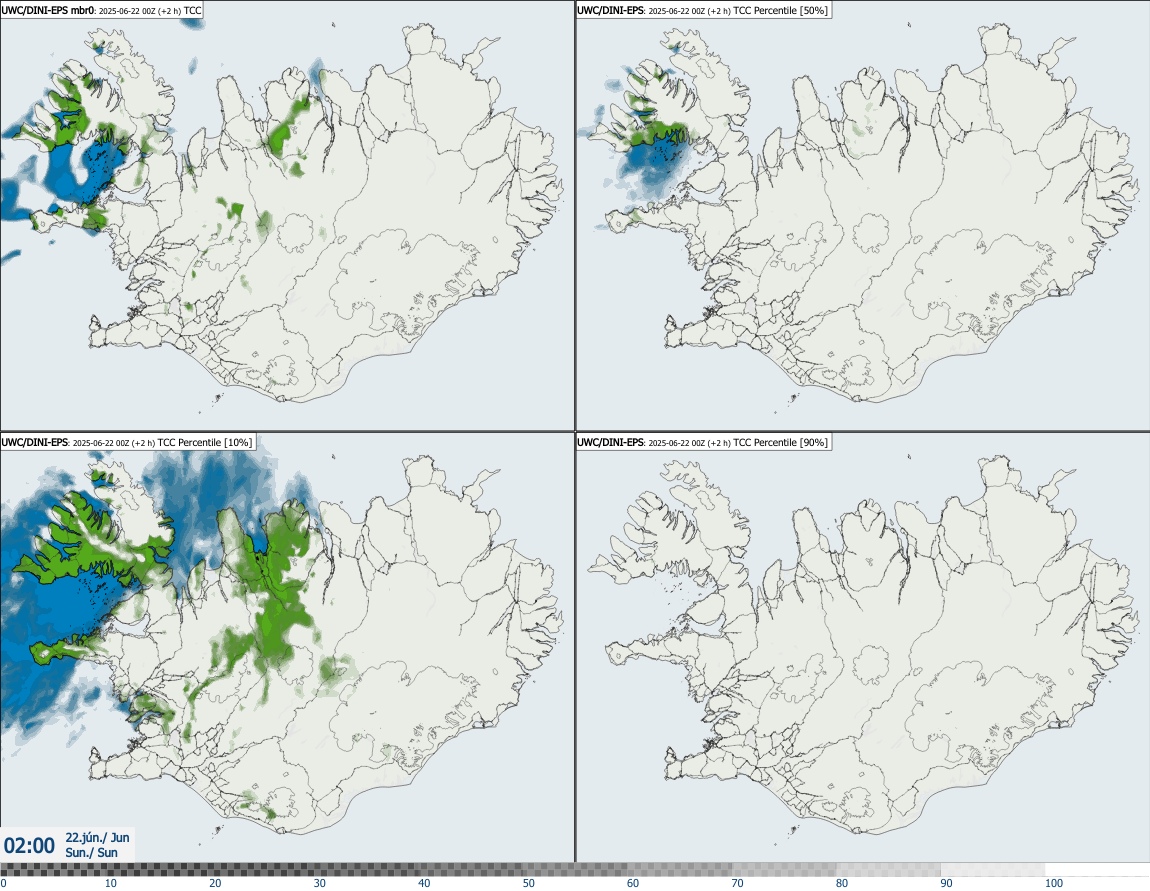The width and height of the screenshot is (1150, 891).
Task: Click the 50 tick label on color scale
Action: point(529,884)
